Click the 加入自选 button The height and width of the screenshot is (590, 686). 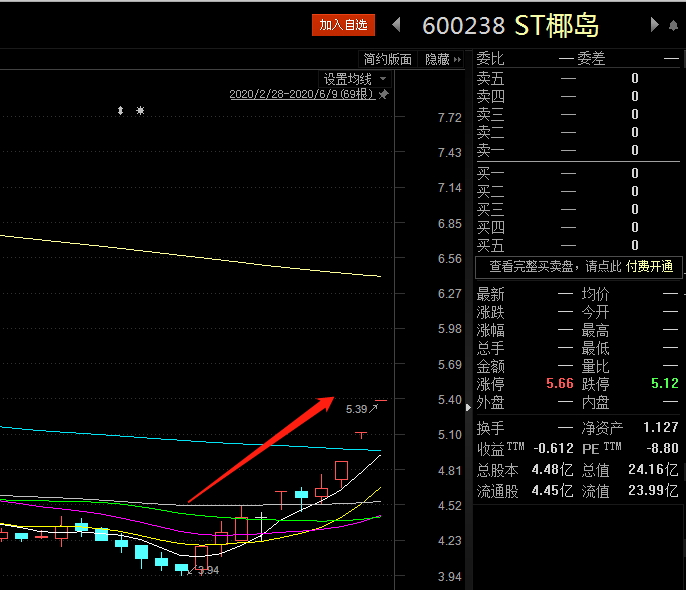coord(343,25)
